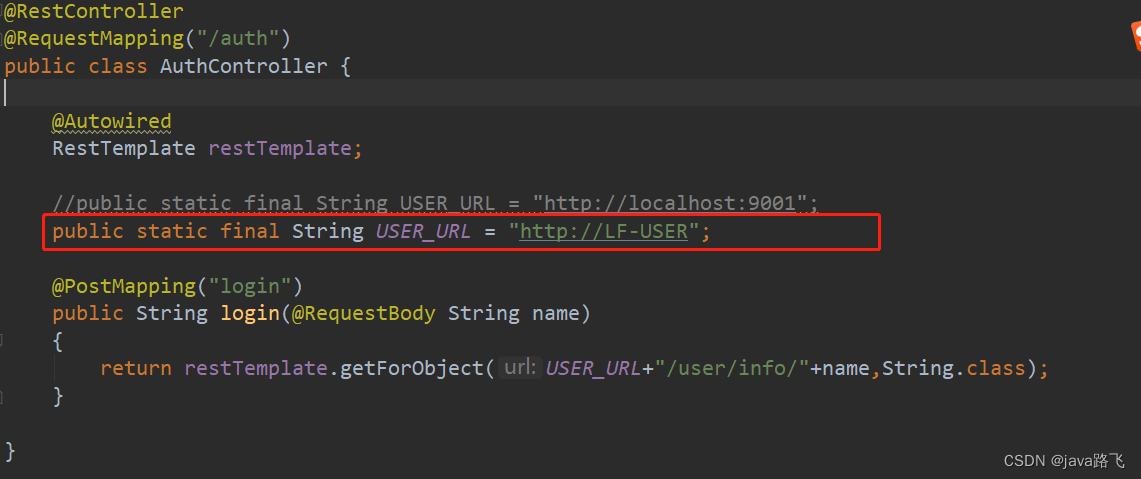Screen dimensions: 1141x479
Task: Click the @Autowired annotation
Action: pyautogui.click(x=111, y=121)
